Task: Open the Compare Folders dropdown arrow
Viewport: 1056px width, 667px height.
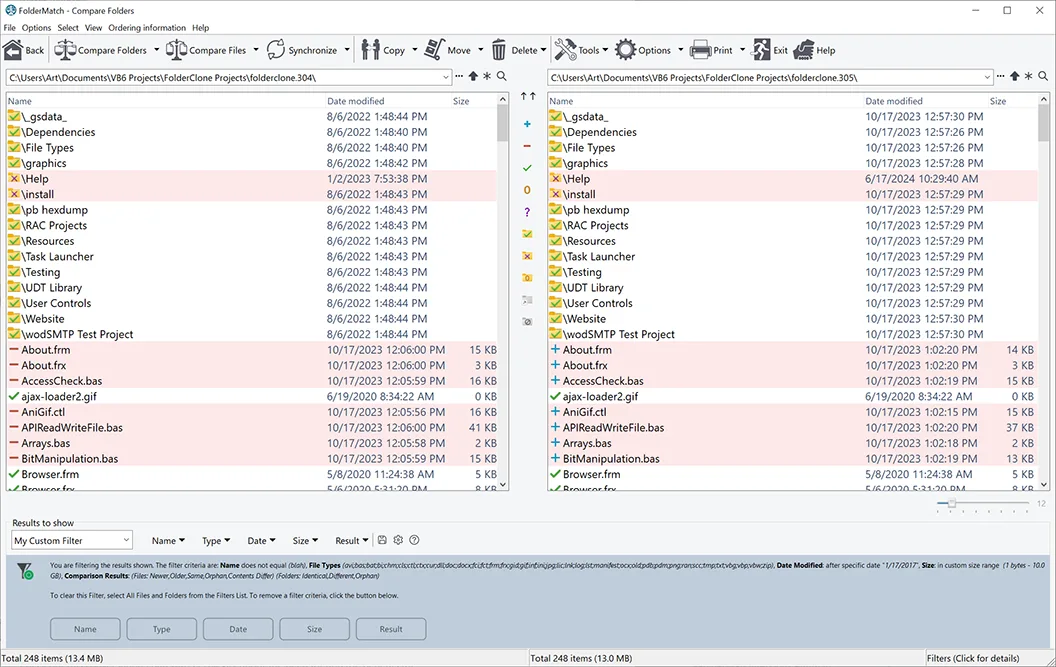Action: (x=156, y=50)
